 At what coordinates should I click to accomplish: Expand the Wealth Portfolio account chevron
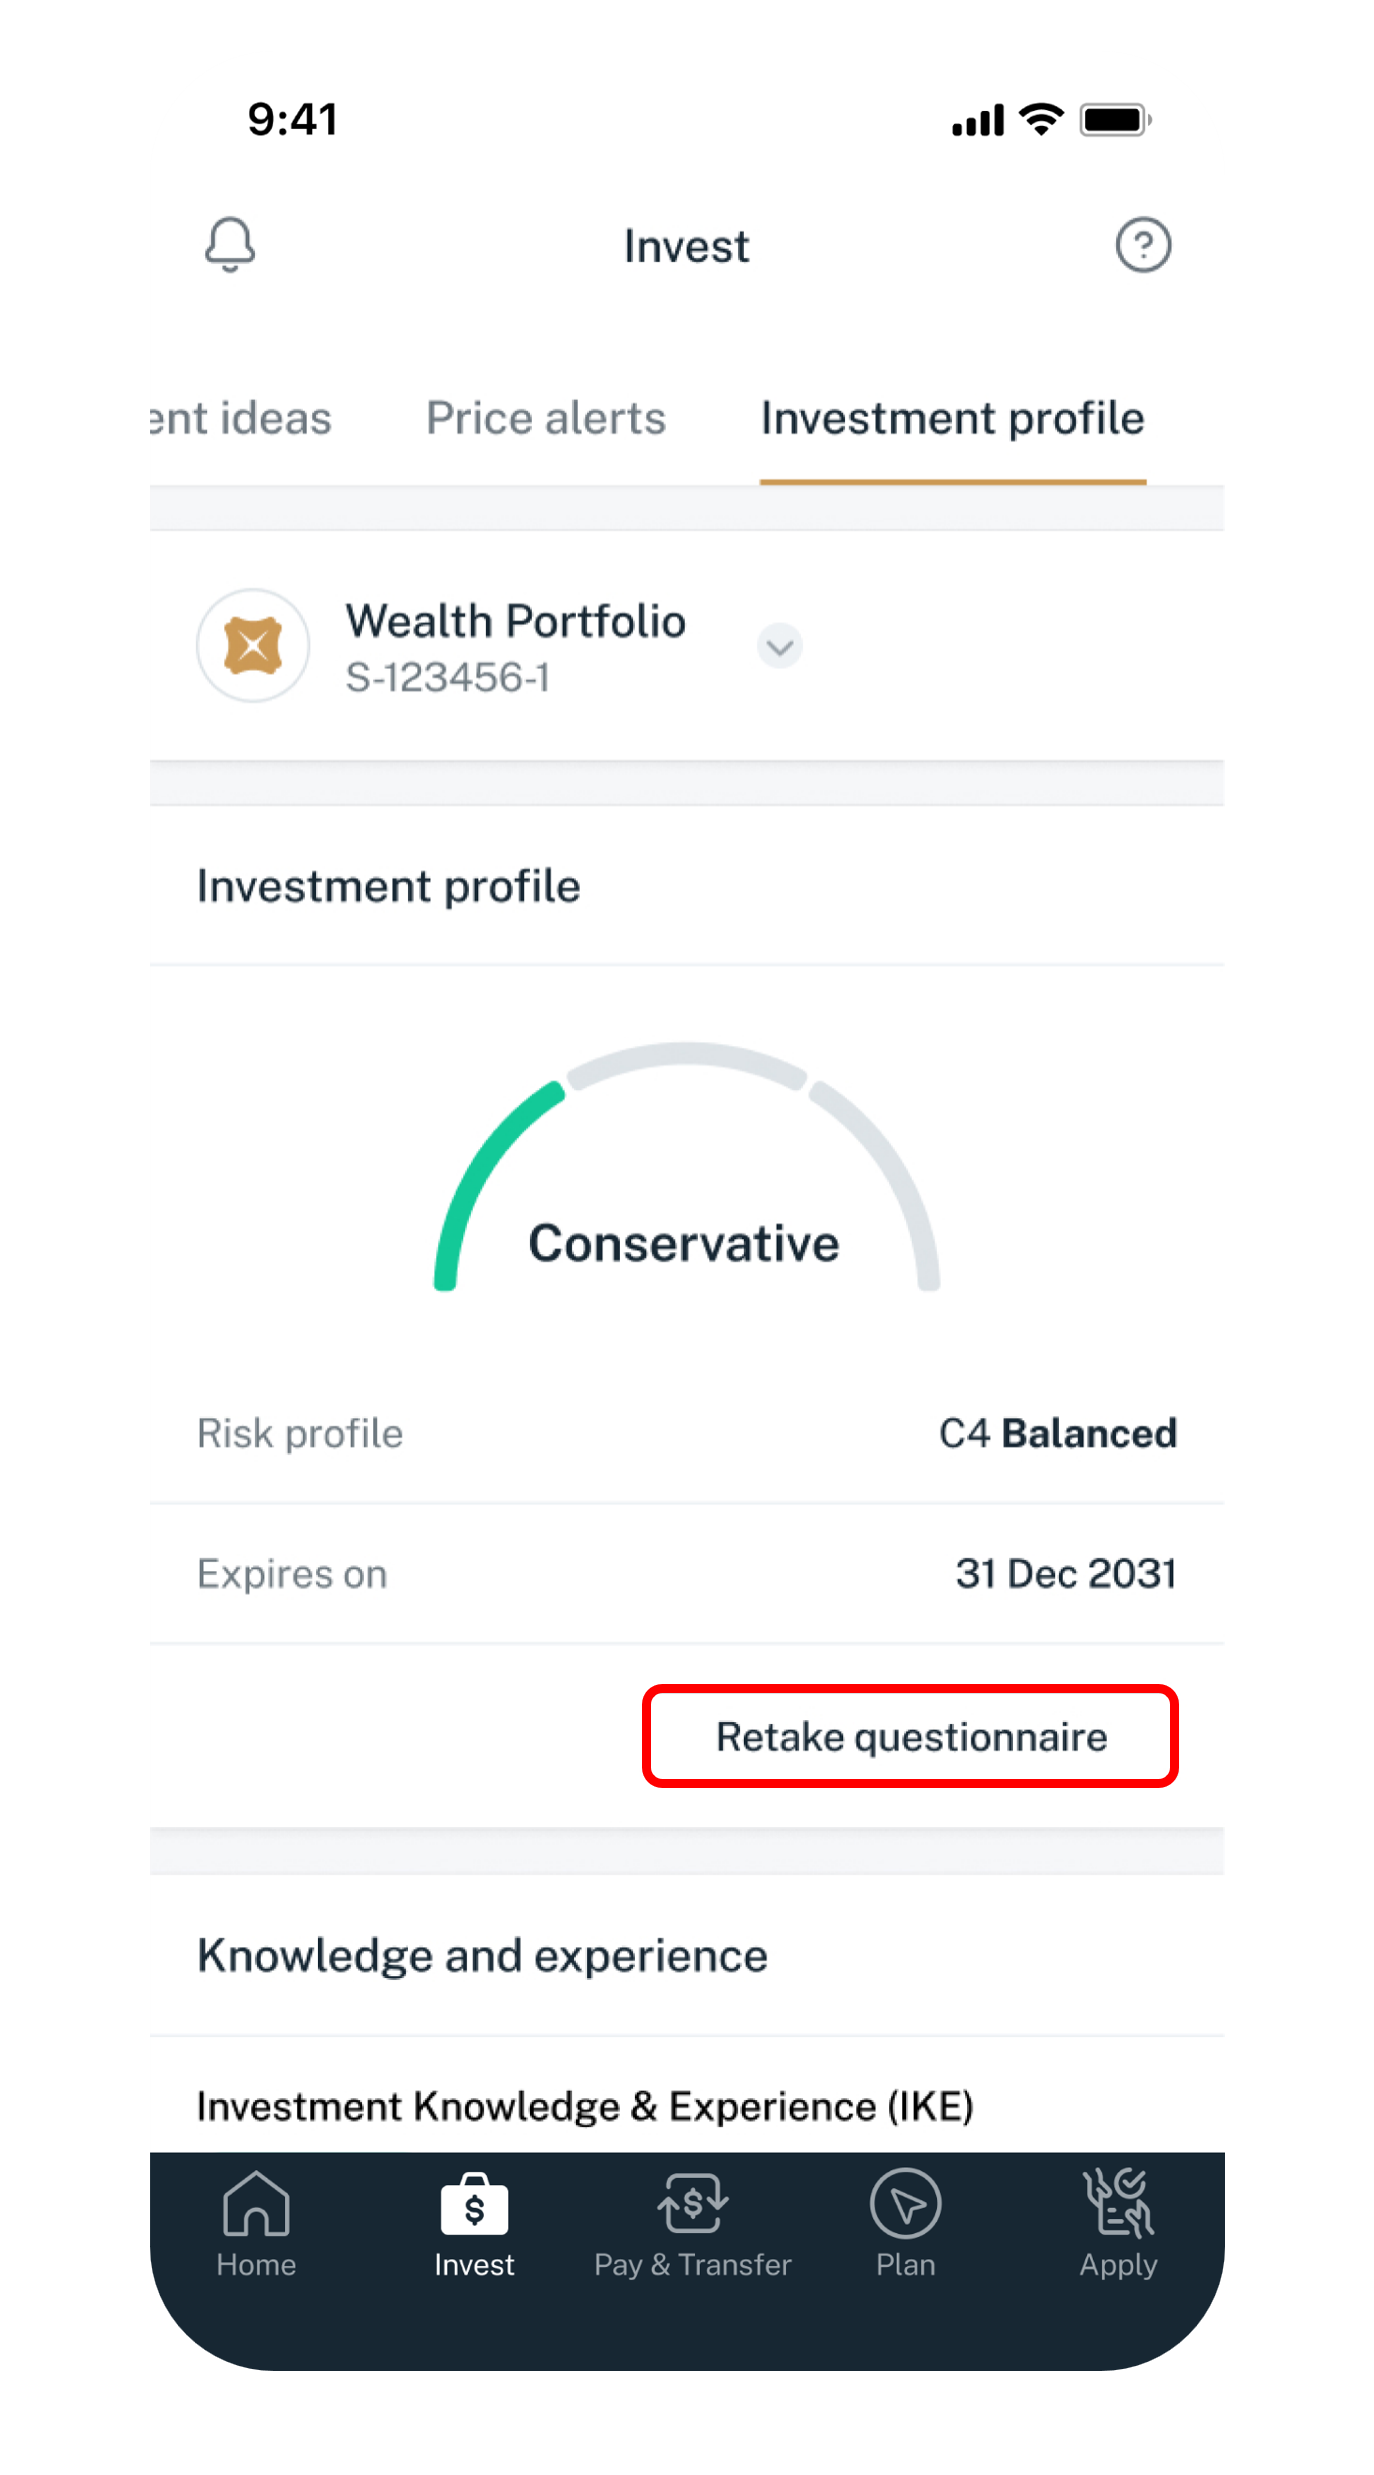pyautogui.click(x=780, y=646)
